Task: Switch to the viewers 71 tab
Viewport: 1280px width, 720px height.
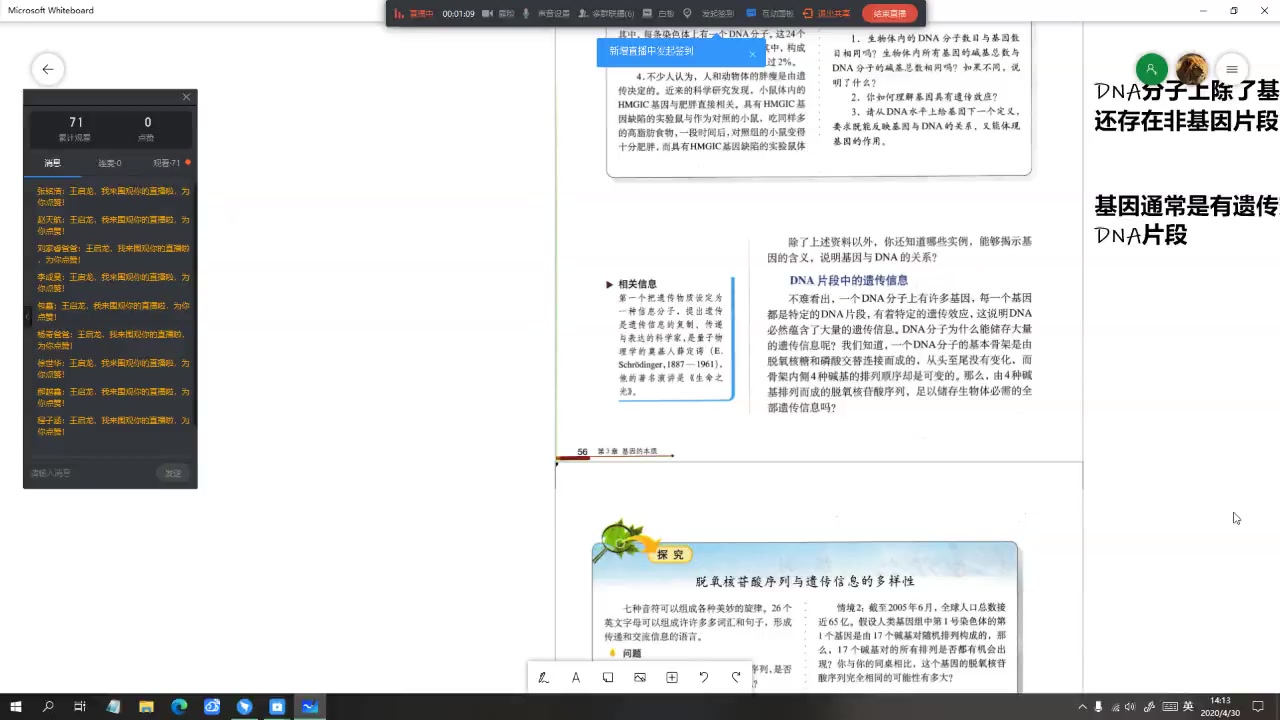Action: click(167, 163)
